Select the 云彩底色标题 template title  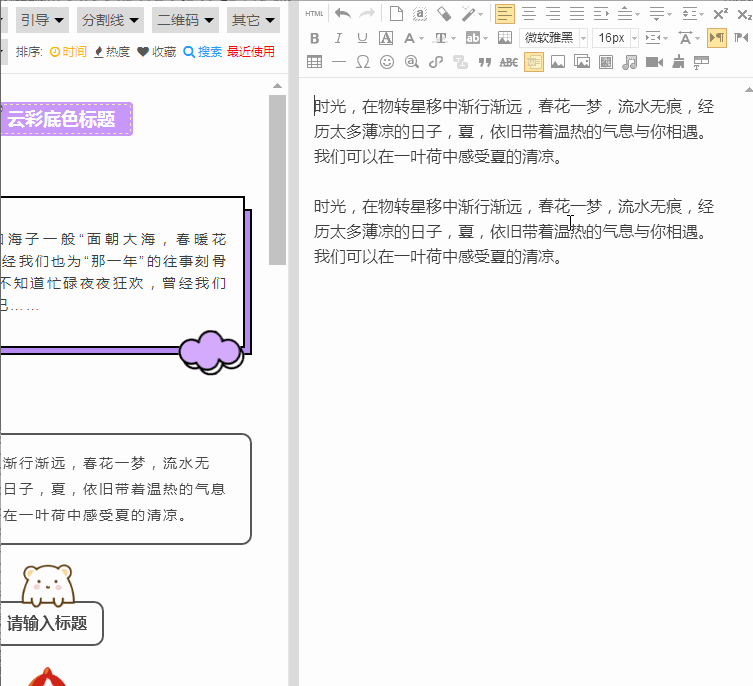pyautogui.click(x=60, y=120)
